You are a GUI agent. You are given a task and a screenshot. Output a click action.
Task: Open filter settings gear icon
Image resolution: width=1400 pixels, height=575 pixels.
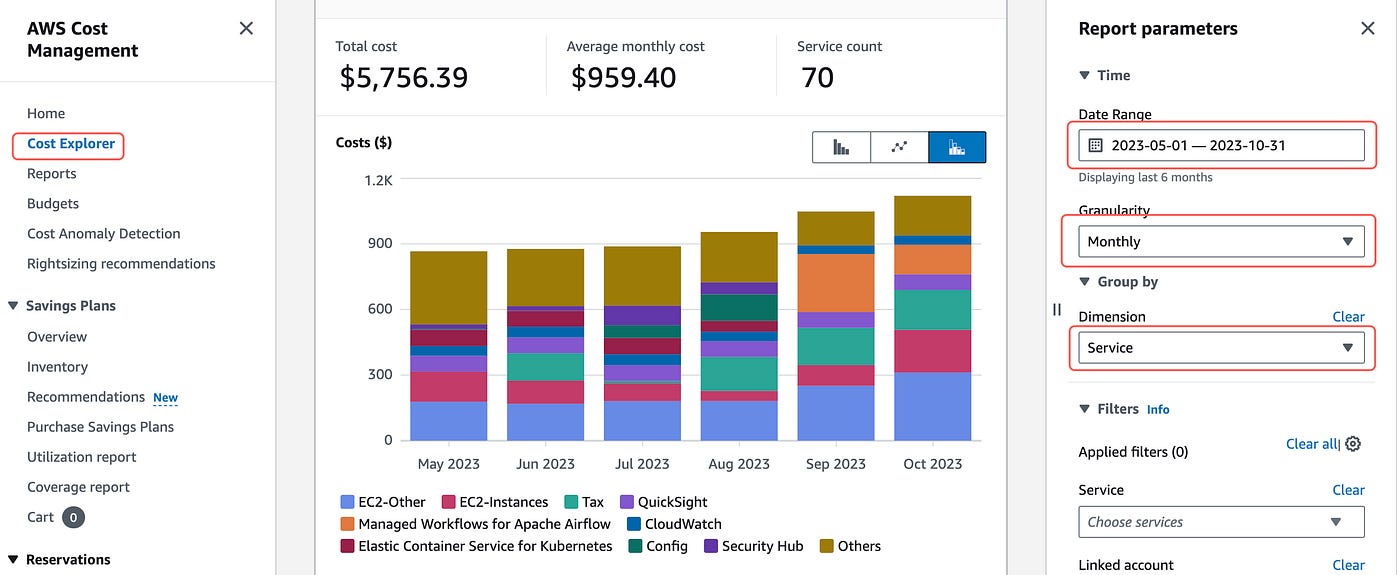click(1353, 444)
